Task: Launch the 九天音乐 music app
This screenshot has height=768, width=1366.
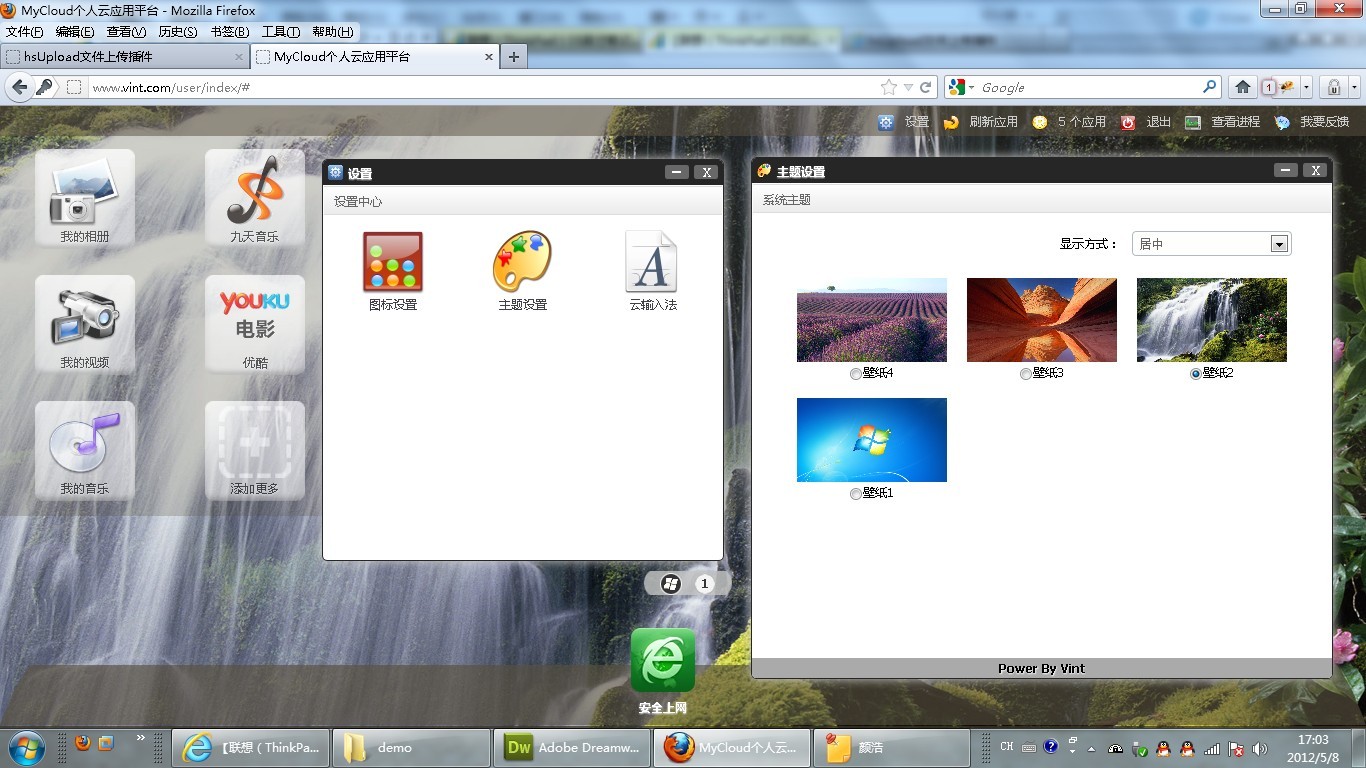Action: tap(255, 197)
